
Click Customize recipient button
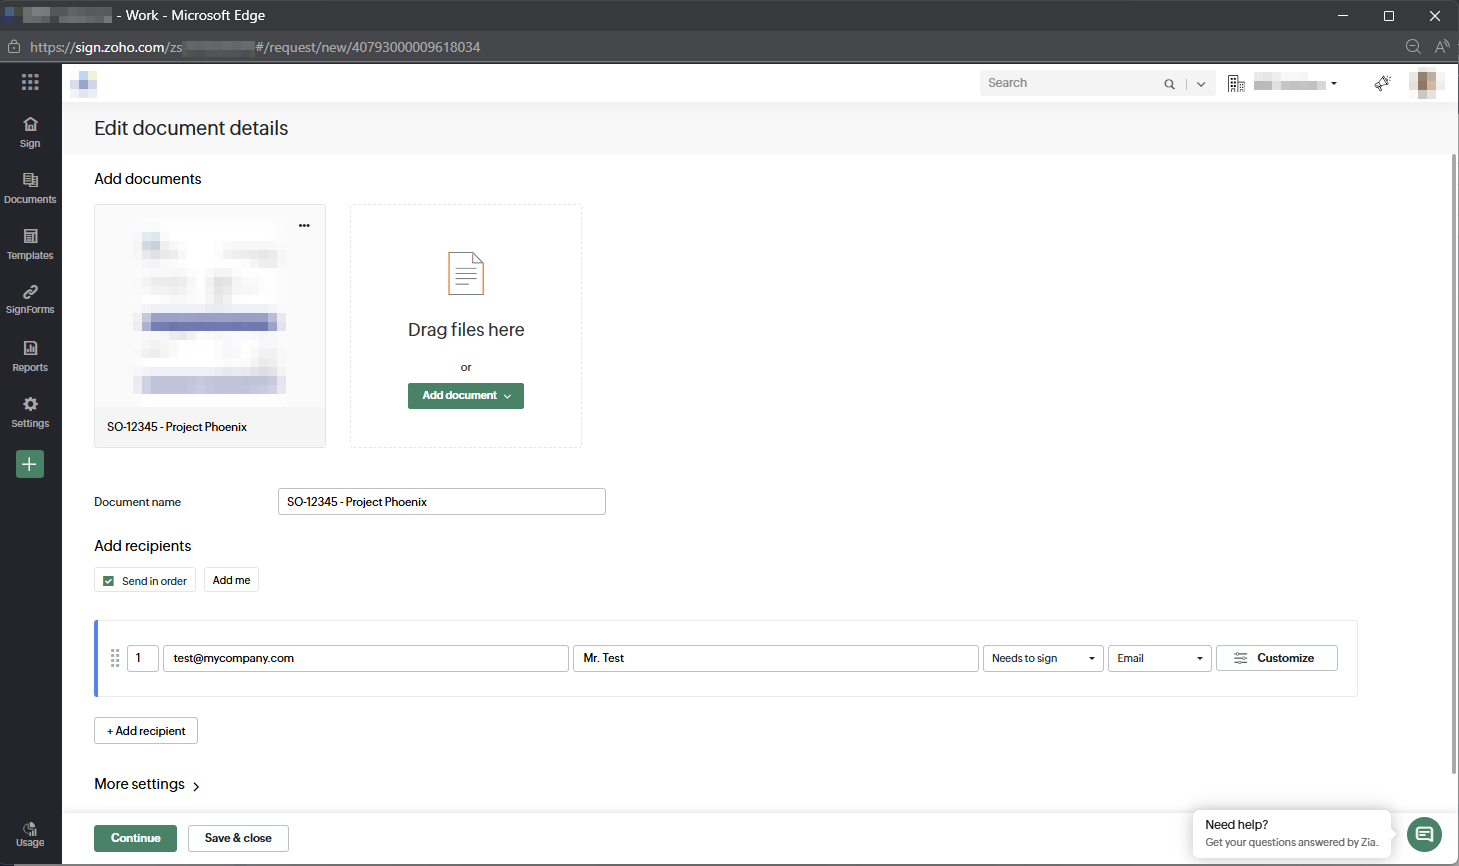pos(1277,658)
